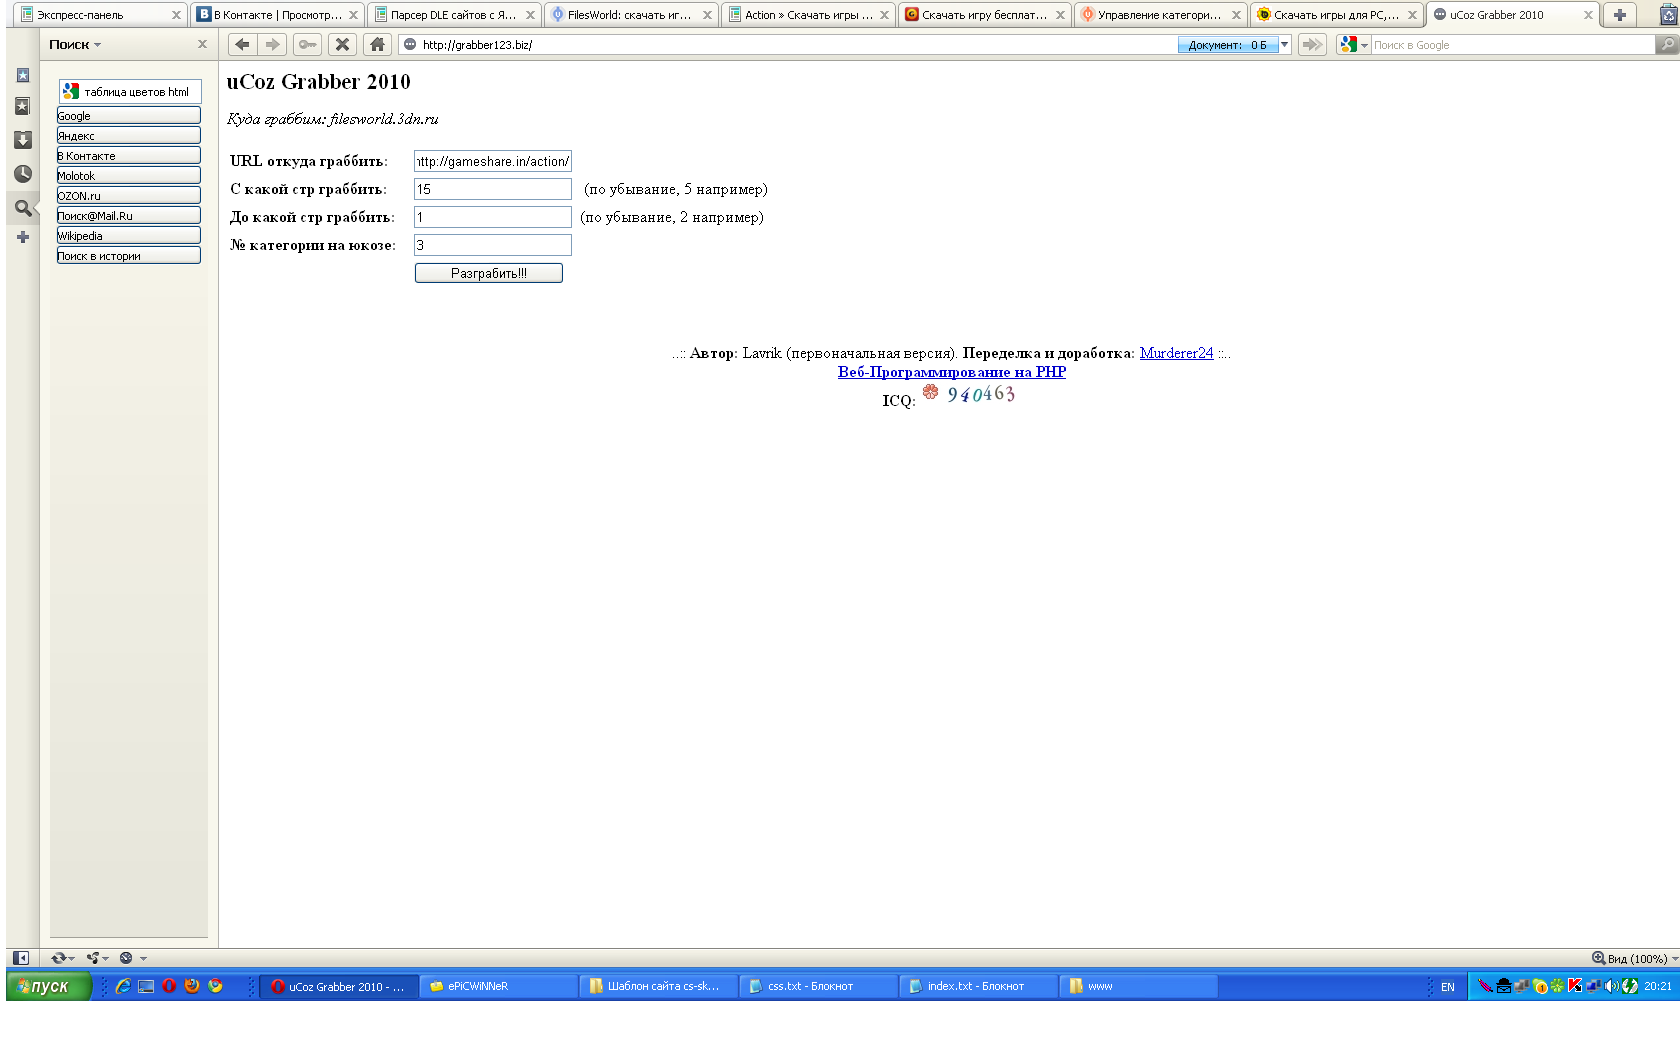Click the Wikipedia search box in sidebar

129,235
